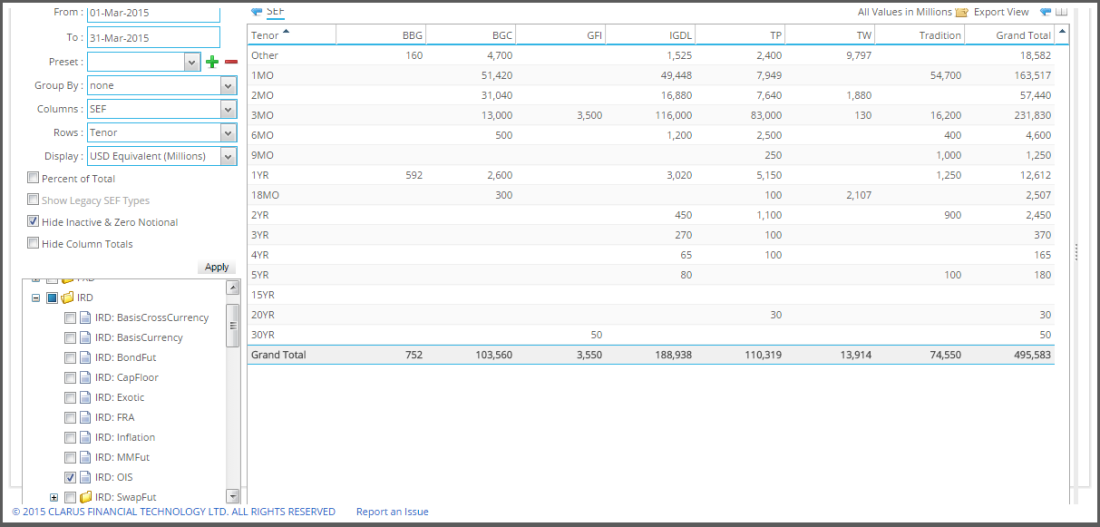Click the 1MO row label
Screen dimensions: 1100x527
tap(262, 75)
